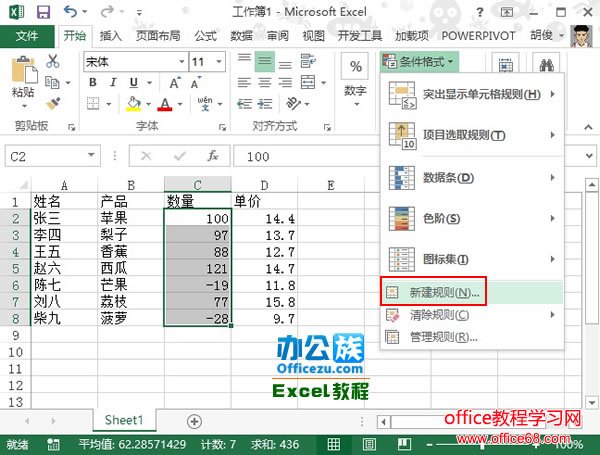Click the Redo arrow icon
600x455 pixels.
coord(107,12)
